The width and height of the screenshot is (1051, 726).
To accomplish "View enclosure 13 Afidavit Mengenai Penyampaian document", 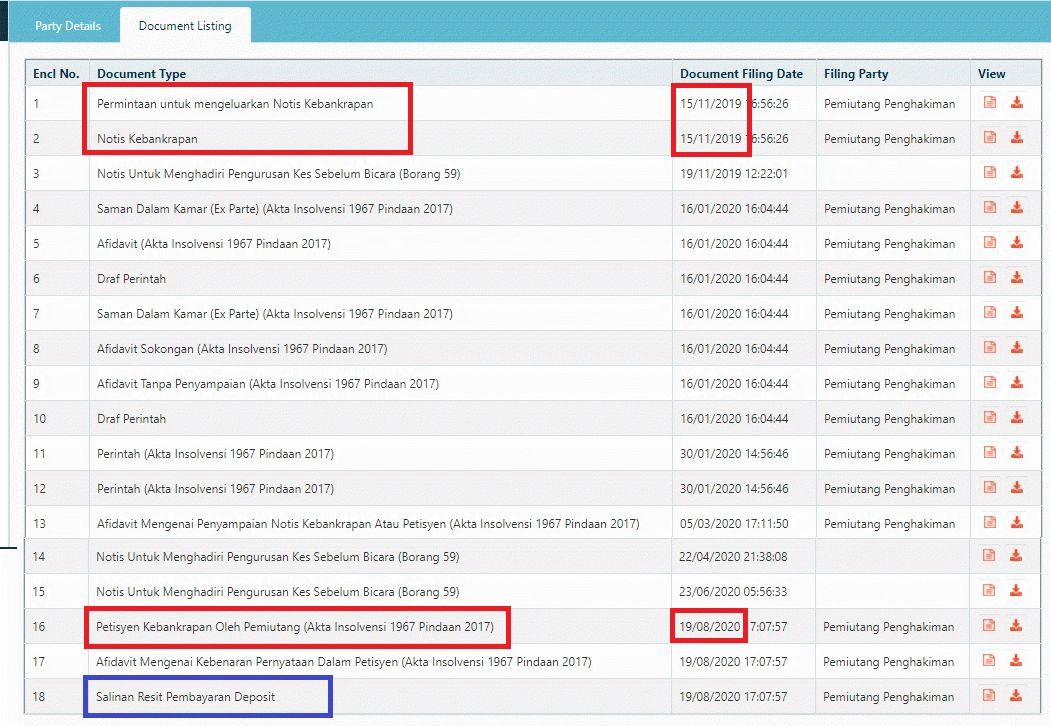I will (990, 523).
